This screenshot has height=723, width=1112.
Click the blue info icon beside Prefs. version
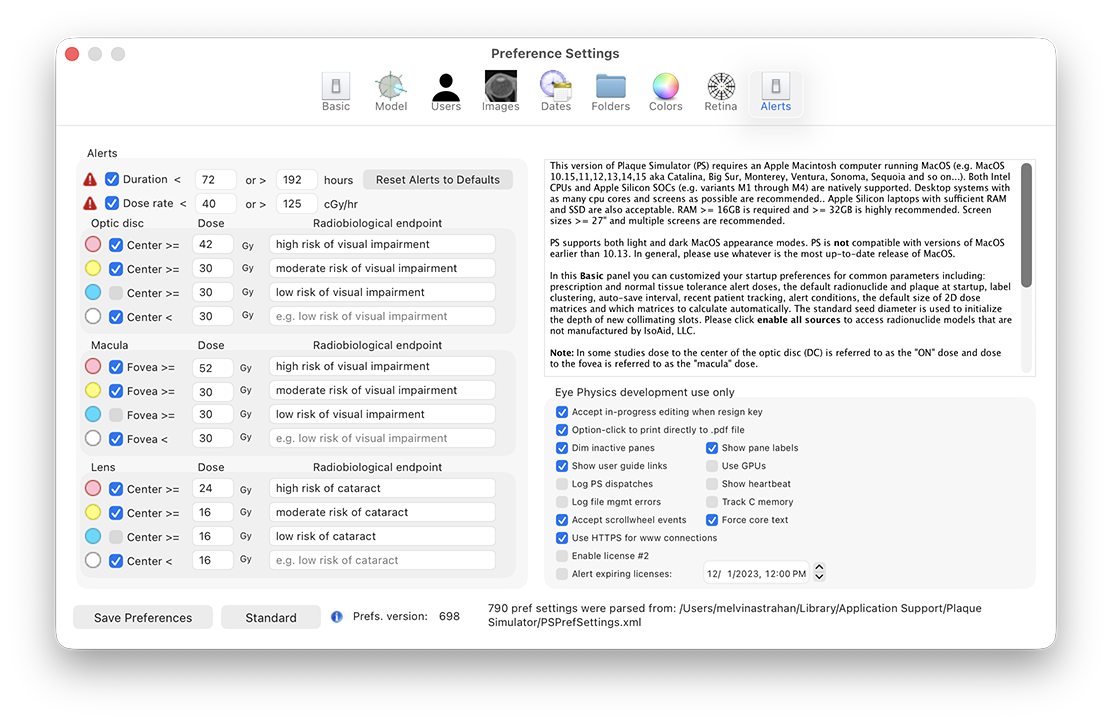337,617
